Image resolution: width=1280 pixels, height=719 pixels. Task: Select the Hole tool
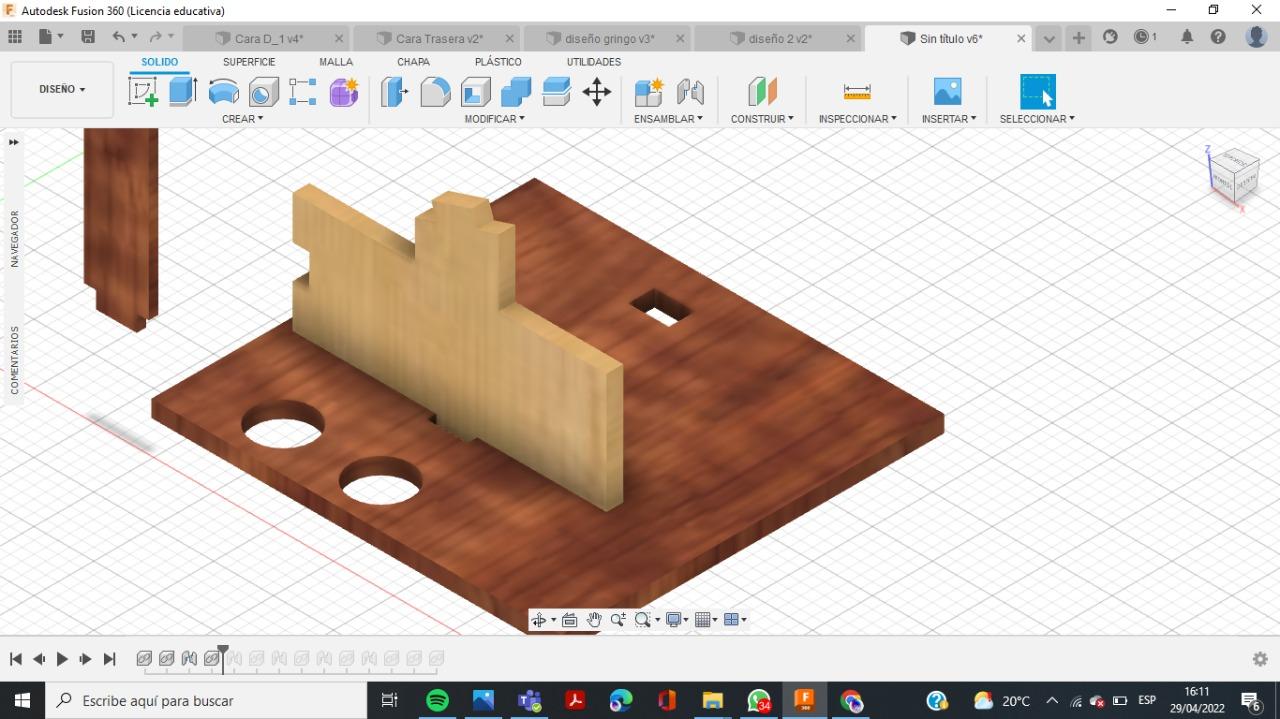point(263,93)
